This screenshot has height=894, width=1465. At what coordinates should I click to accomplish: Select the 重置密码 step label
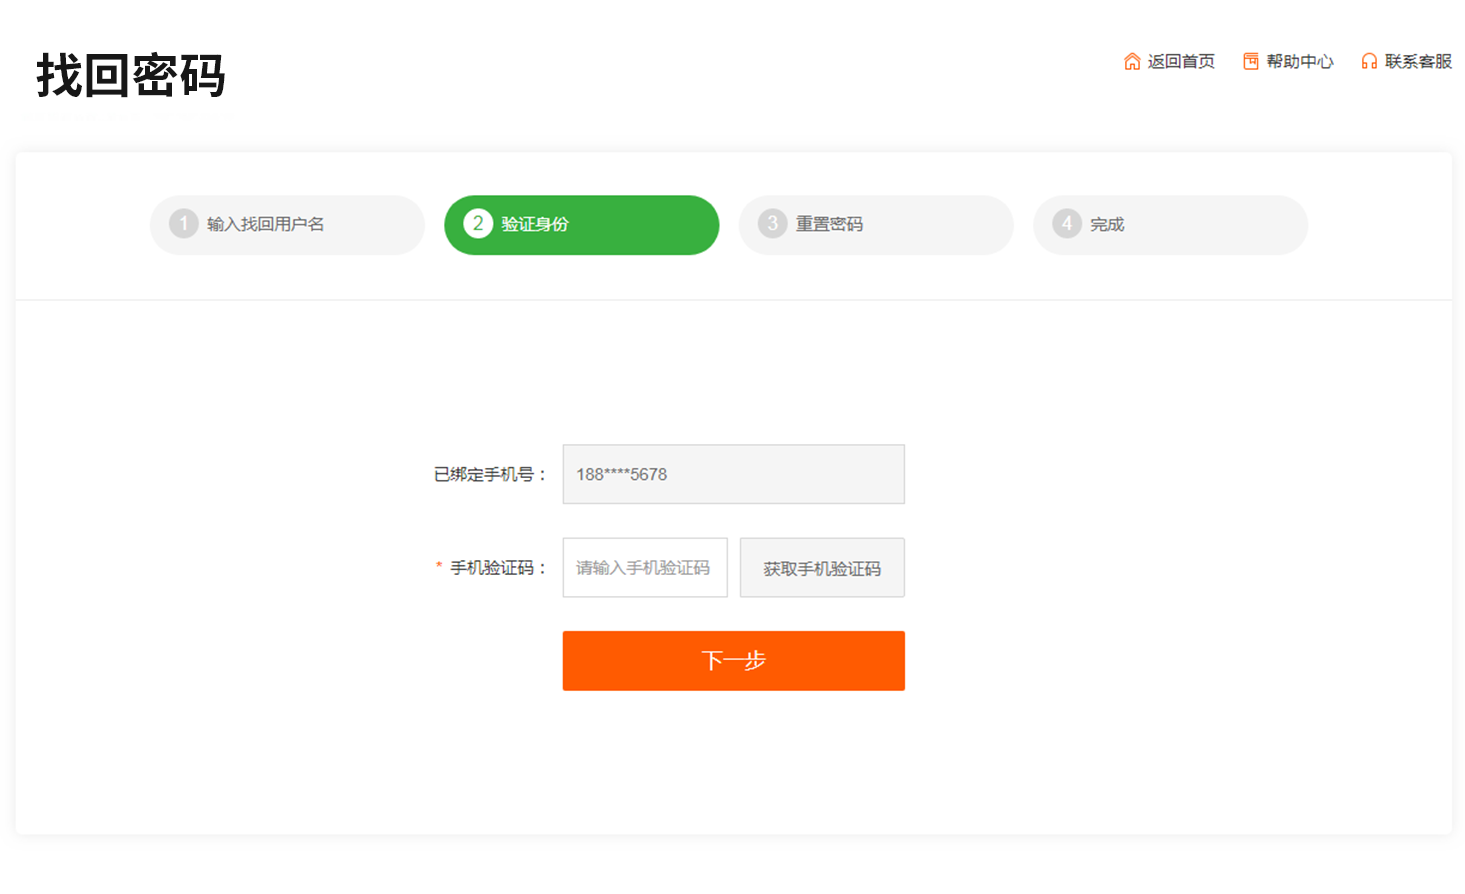[829, 224]
